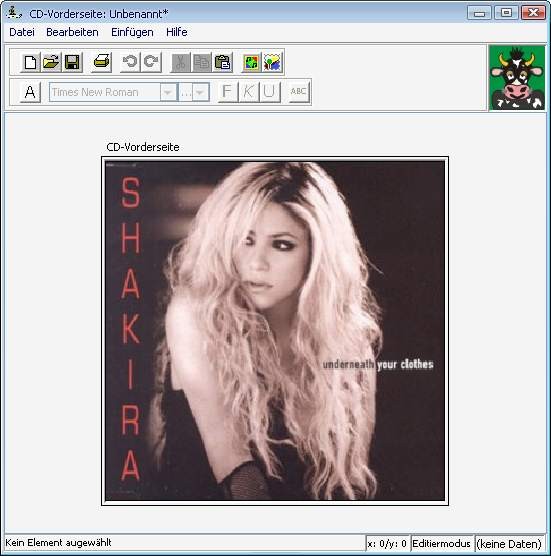Toggle underline formatting with U button
Screen dimensions: 551x556
(270, 92)
